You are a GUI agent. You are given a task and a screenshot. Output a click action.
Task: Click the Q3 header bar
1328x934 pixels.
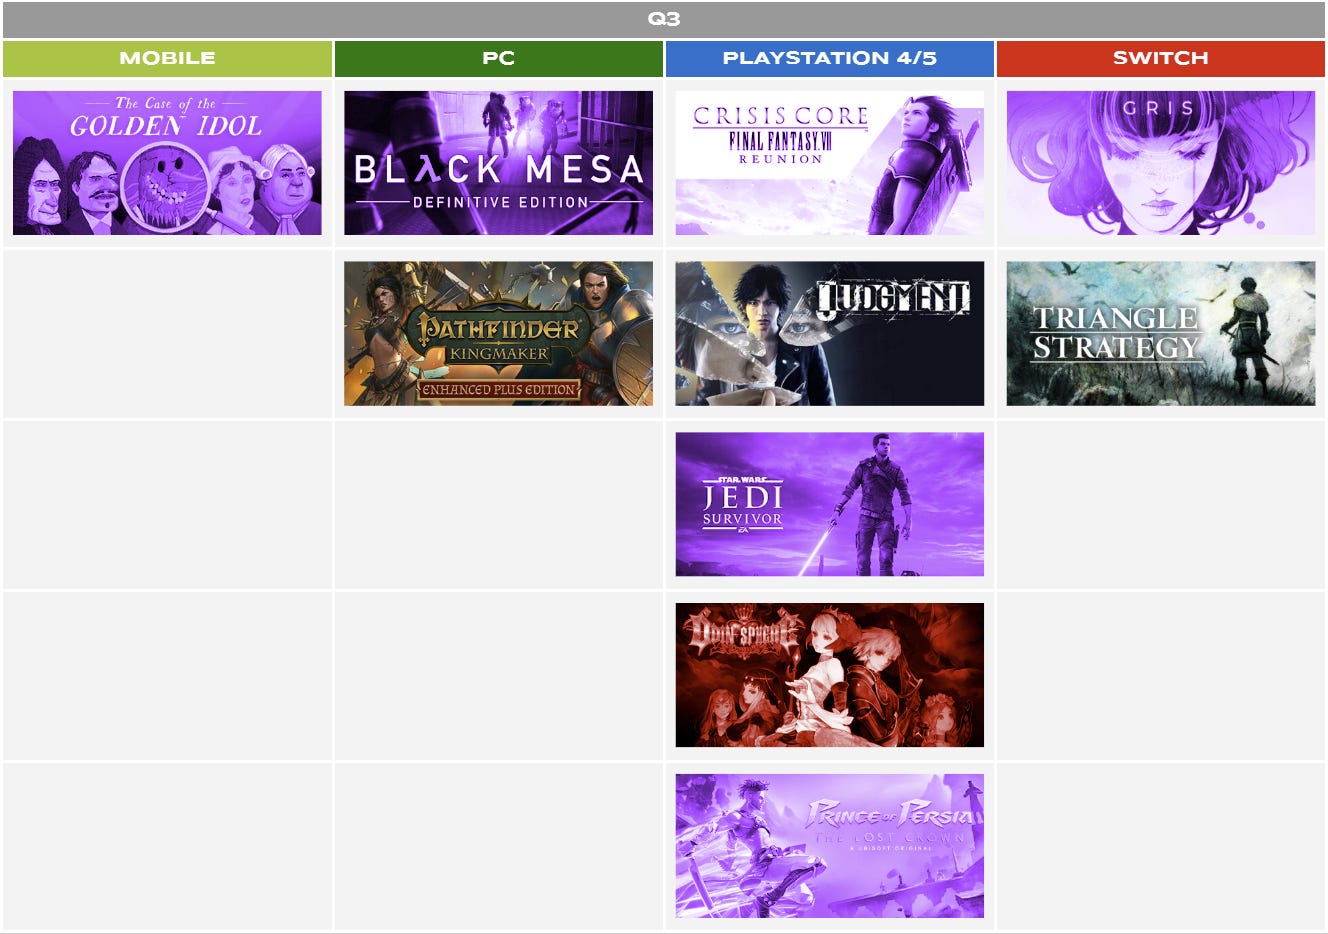tap(664, 20)
